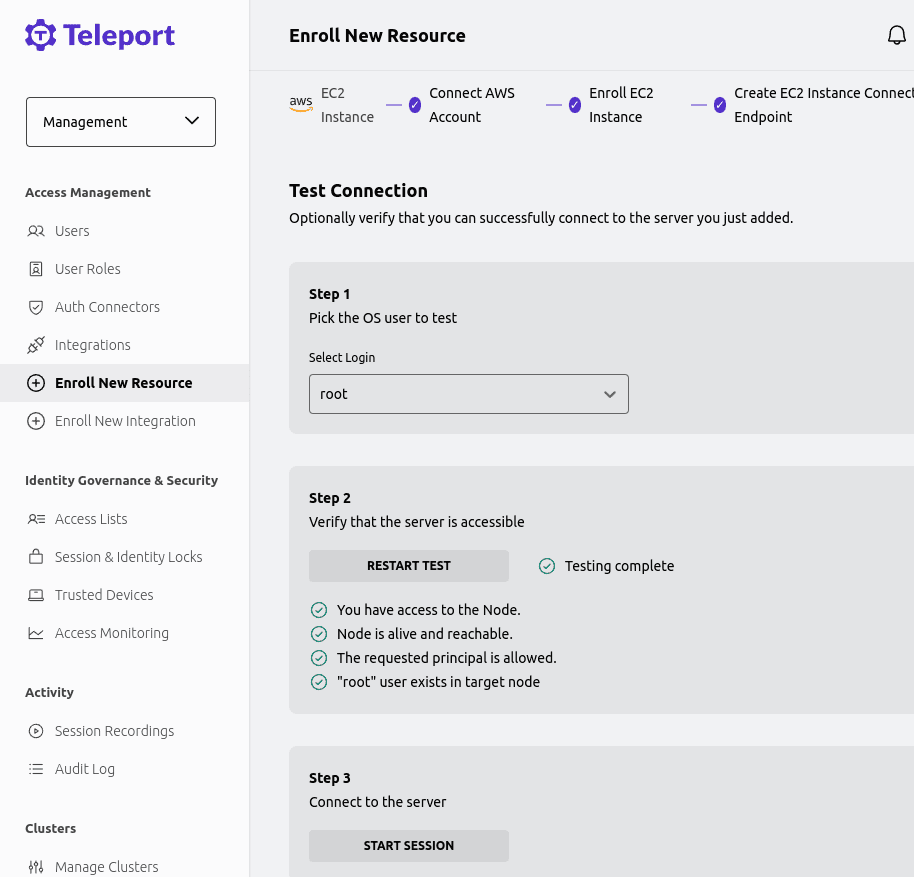Open Audit Log in sidebar

pyautogui.click(x=85, y=769)
